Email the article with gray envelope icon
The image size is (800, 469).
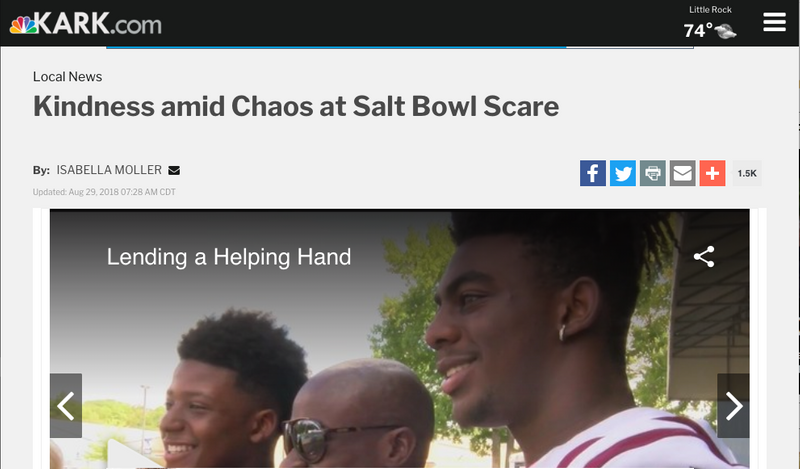click(x=682, y=173)
